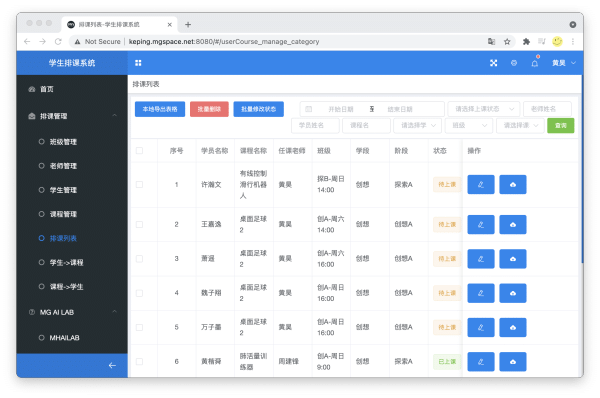This screenshot has width=600, height=398.
Task: Open 学生管理 in the sidebar
Action: (63, 190)
